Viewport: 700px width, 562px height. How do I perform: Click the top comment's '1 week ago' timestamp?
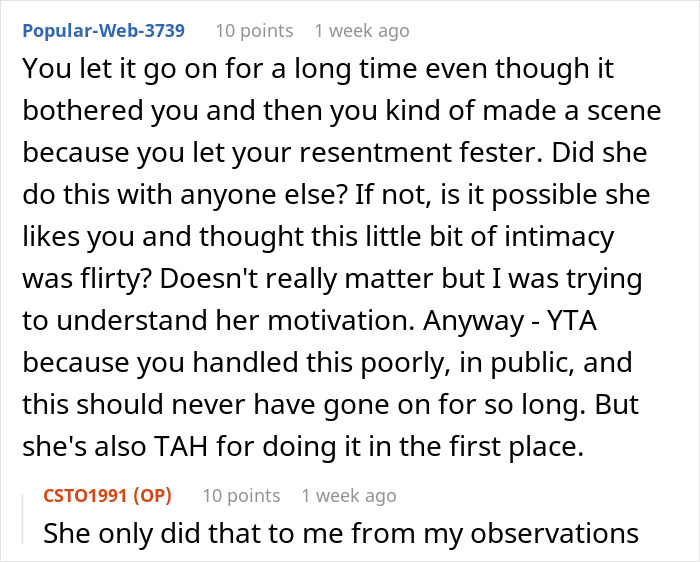pyautogui.click(x=361, y=30)
